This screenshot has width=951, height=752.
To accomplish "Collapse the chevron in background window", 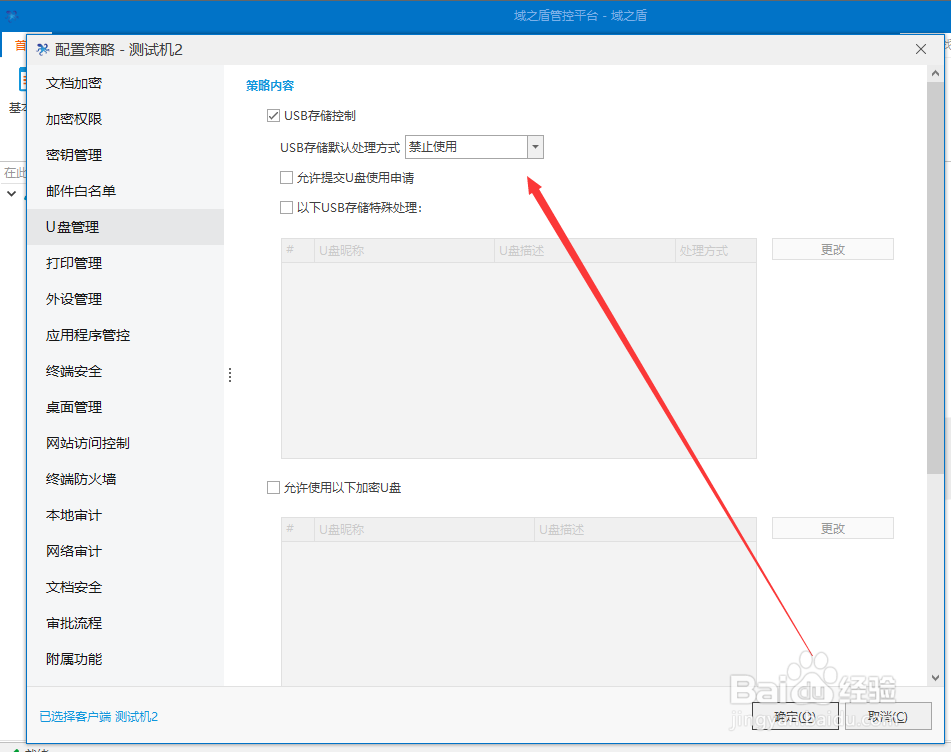I will 12,193.
